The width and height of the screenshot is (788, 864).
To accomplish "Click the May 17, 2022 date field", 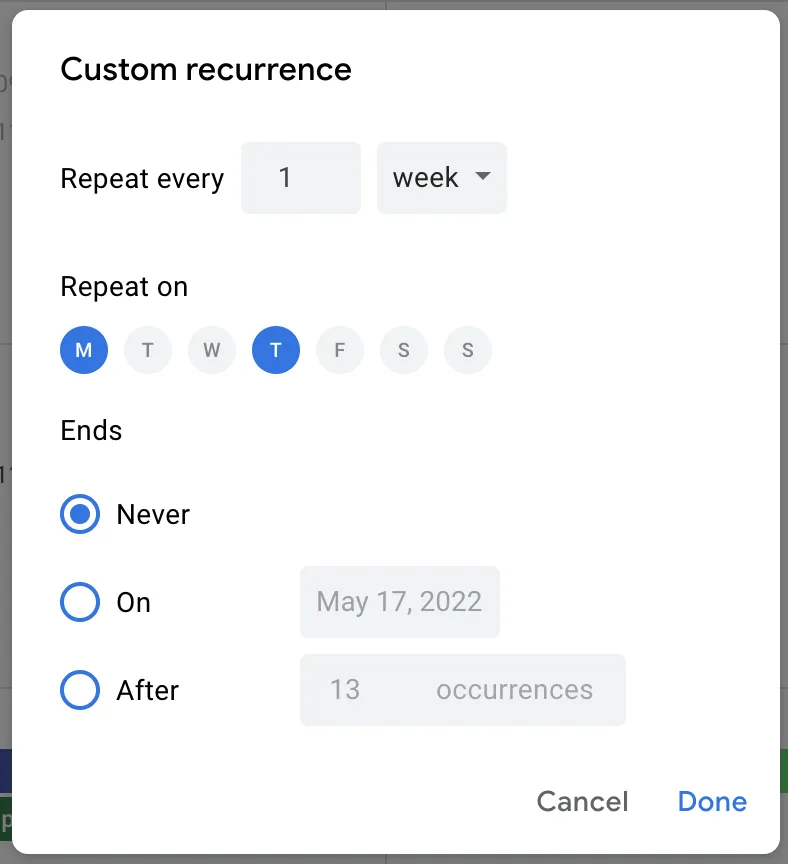I will [399, 602].
